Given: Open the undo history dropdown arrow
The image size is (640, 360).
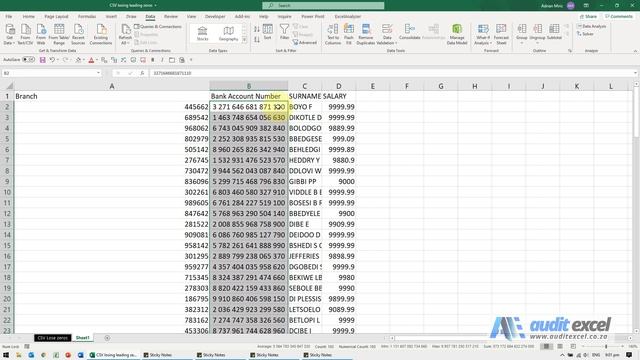Looking at the screenshot, I should coord(58,60).
